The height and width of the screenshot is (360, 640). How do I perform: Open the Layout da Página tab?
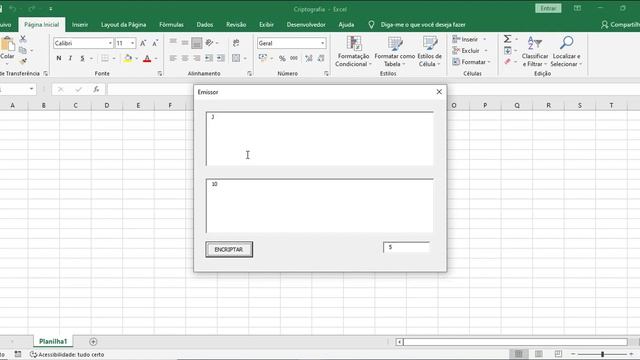coord(123,24)
